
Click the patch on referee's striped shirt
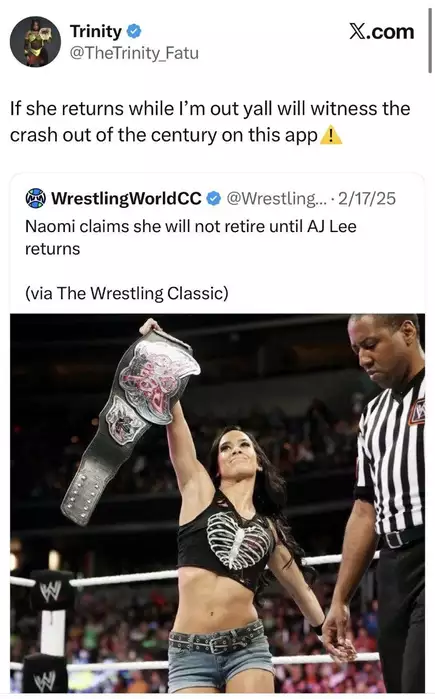point(417,414)
